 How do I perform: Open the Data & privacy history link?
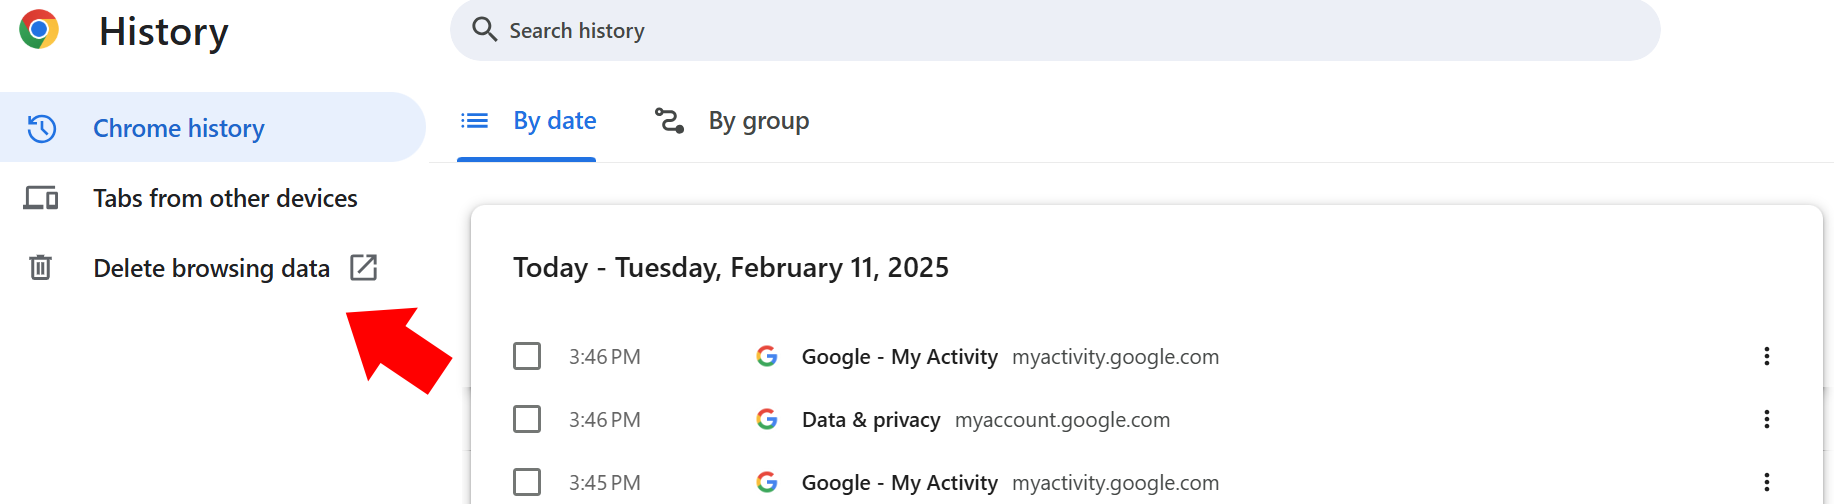871,420
